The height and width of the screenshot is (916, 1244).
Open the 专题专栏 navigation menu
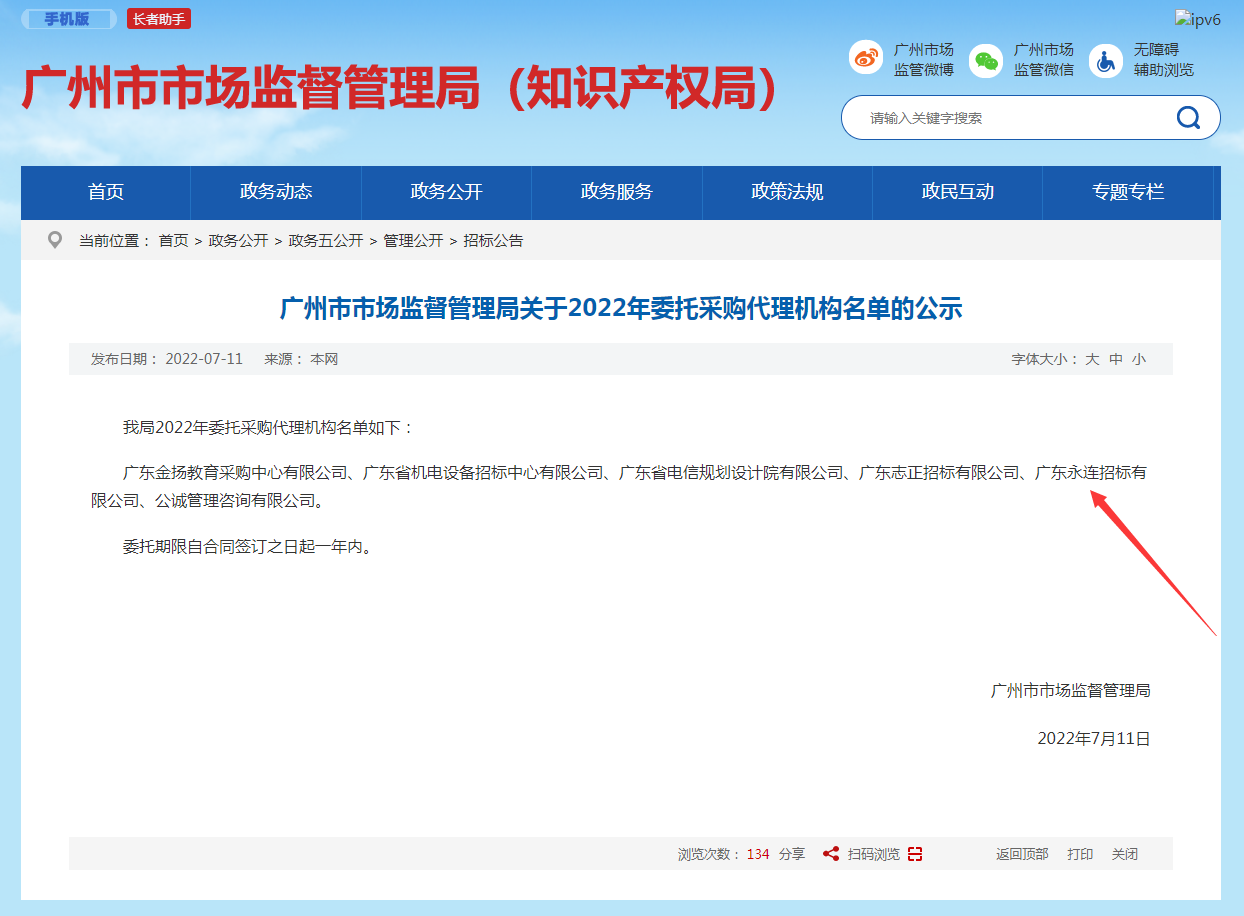click(1128, 192)
